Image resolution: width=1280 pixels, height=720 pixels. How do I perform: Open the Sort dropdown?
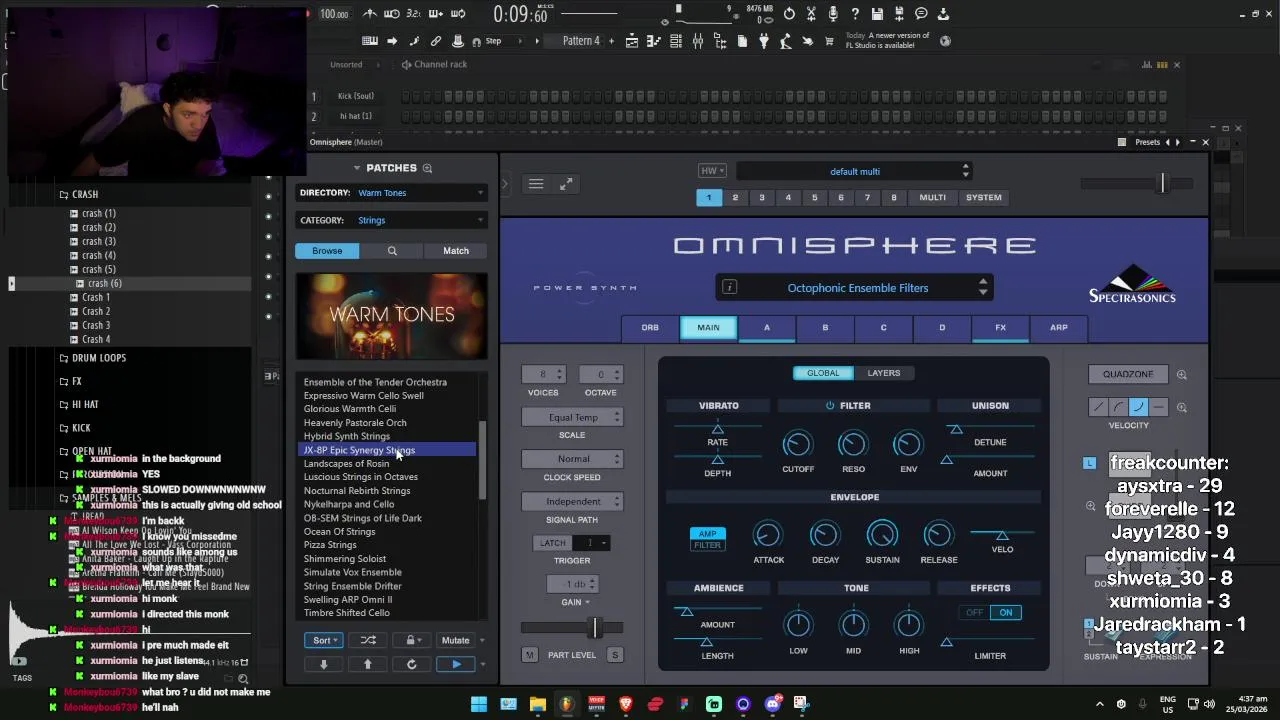point(323,640)
